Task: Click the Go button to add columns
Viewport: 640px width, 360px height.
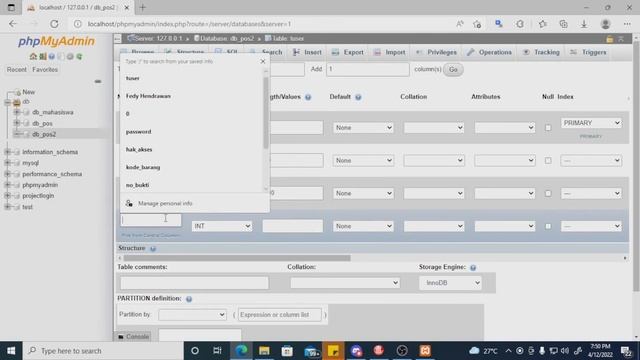Action: (x=453, y=69)
